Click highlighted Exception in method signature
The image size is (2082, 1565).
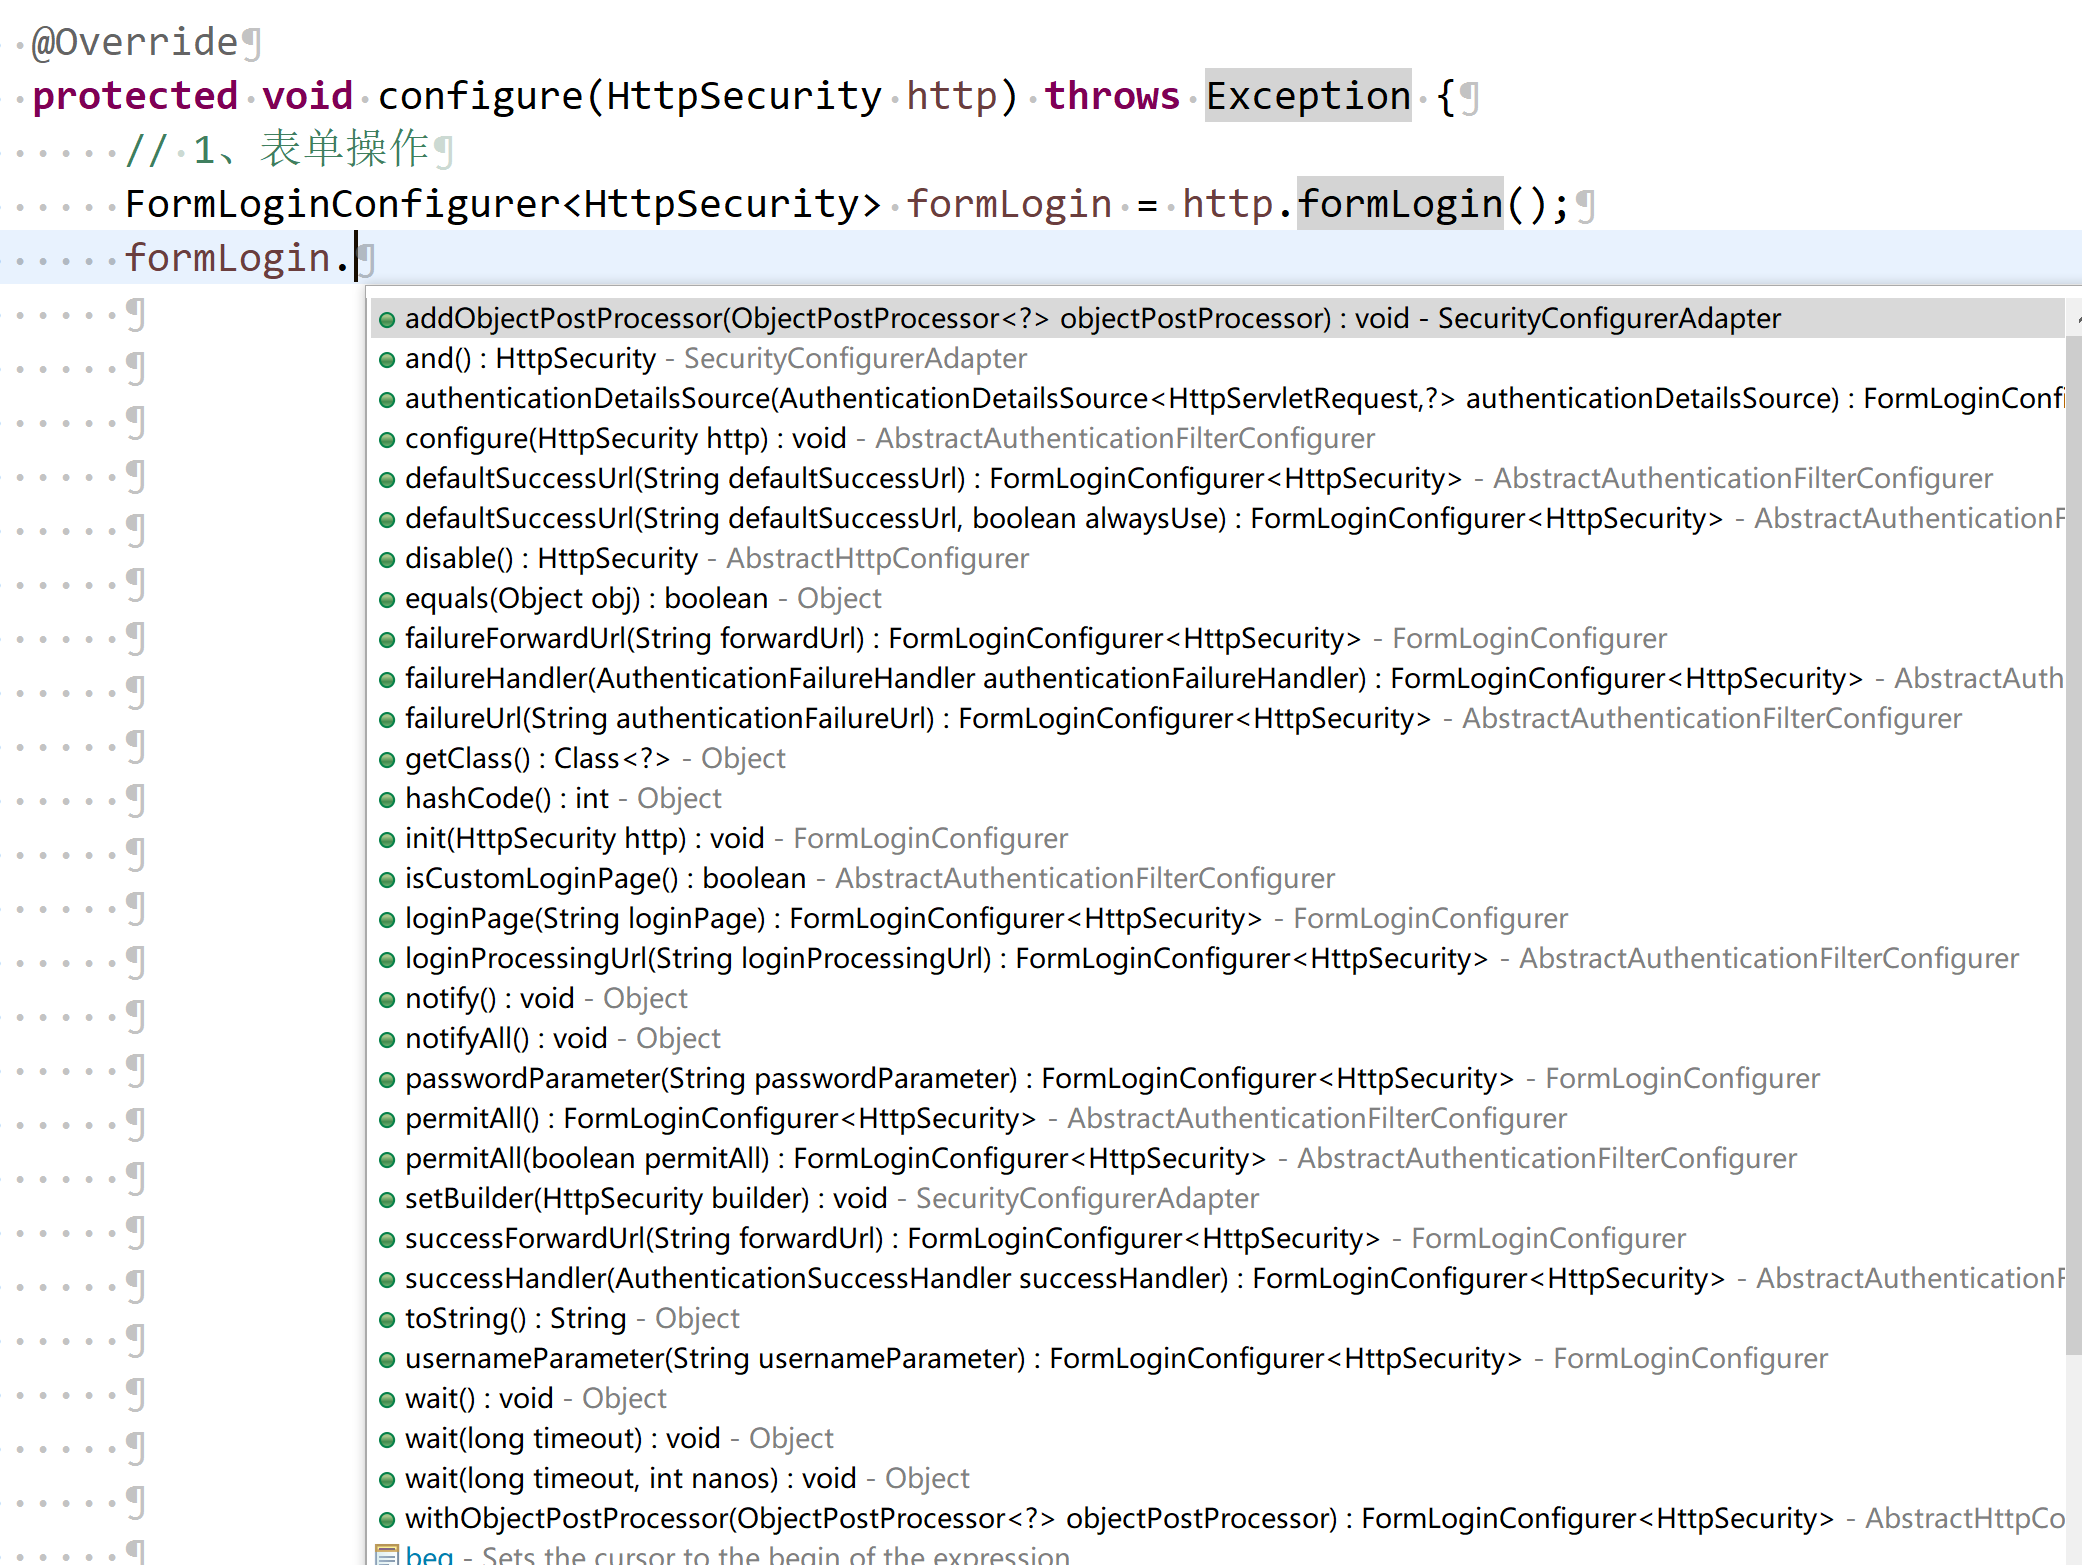(x=1306, y=96)
